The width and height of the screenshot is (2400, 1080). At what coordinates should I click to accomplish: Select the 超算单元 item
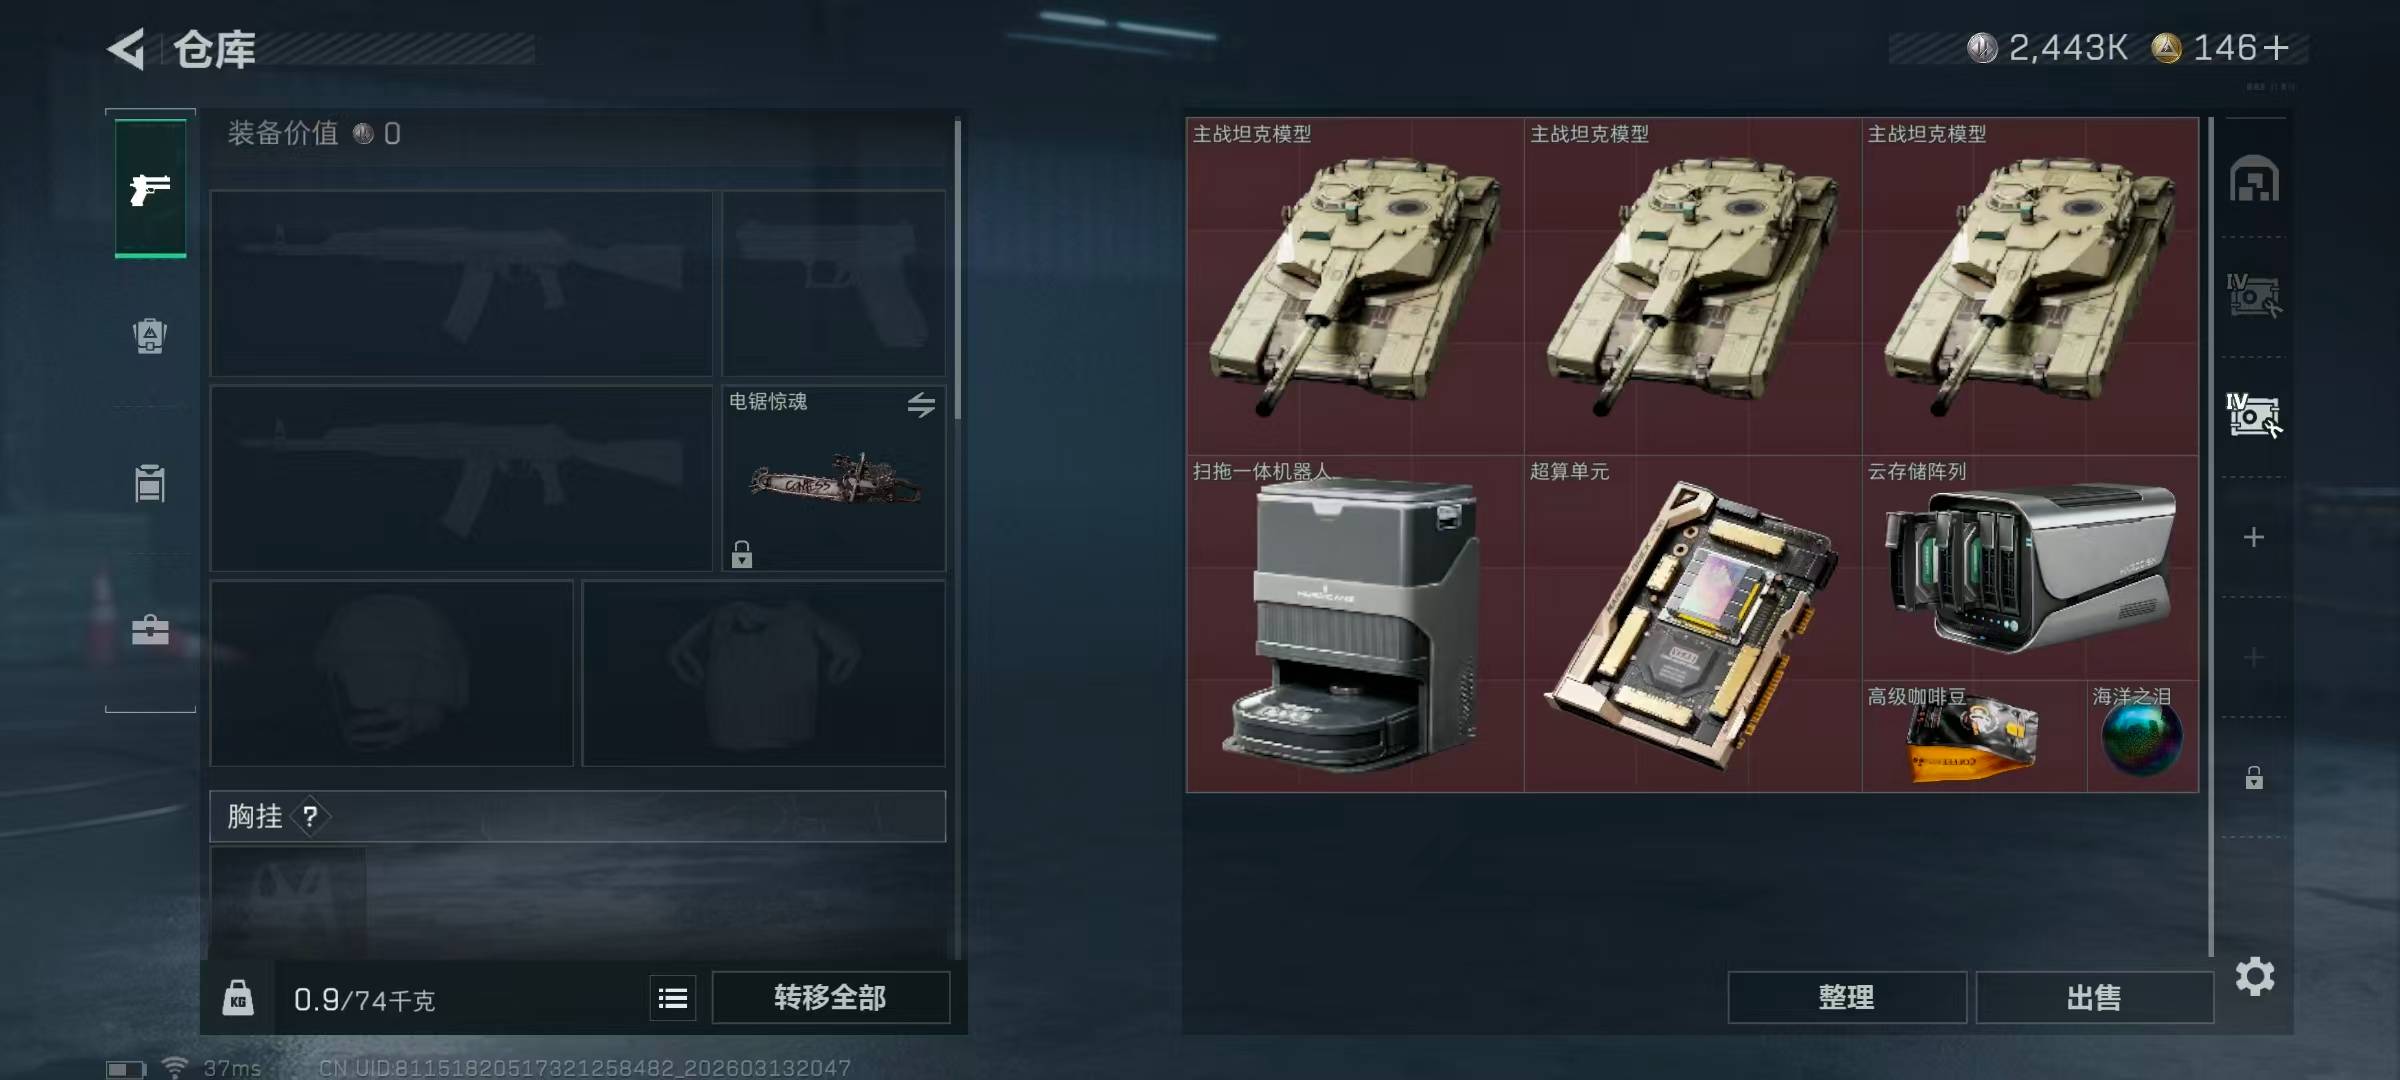[1692, 624]
